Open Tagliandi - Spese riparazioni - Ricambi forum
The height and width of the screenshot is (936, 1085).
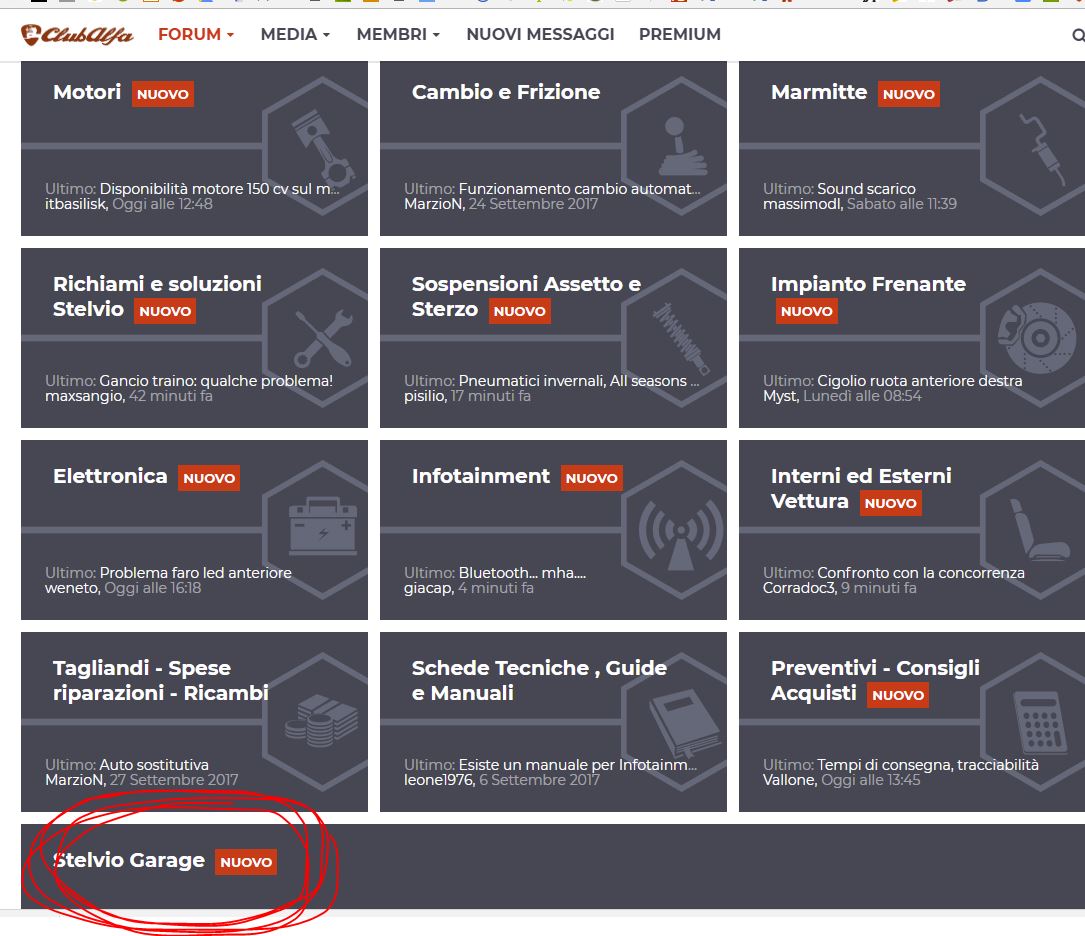[x=161, y=680]
